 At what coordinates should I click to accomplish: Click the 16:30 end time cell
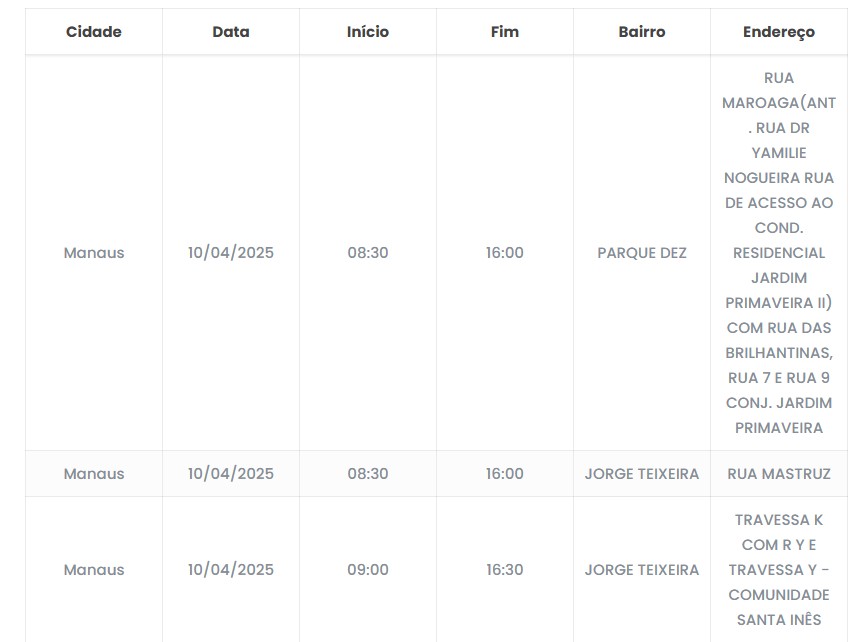(505, 570)
